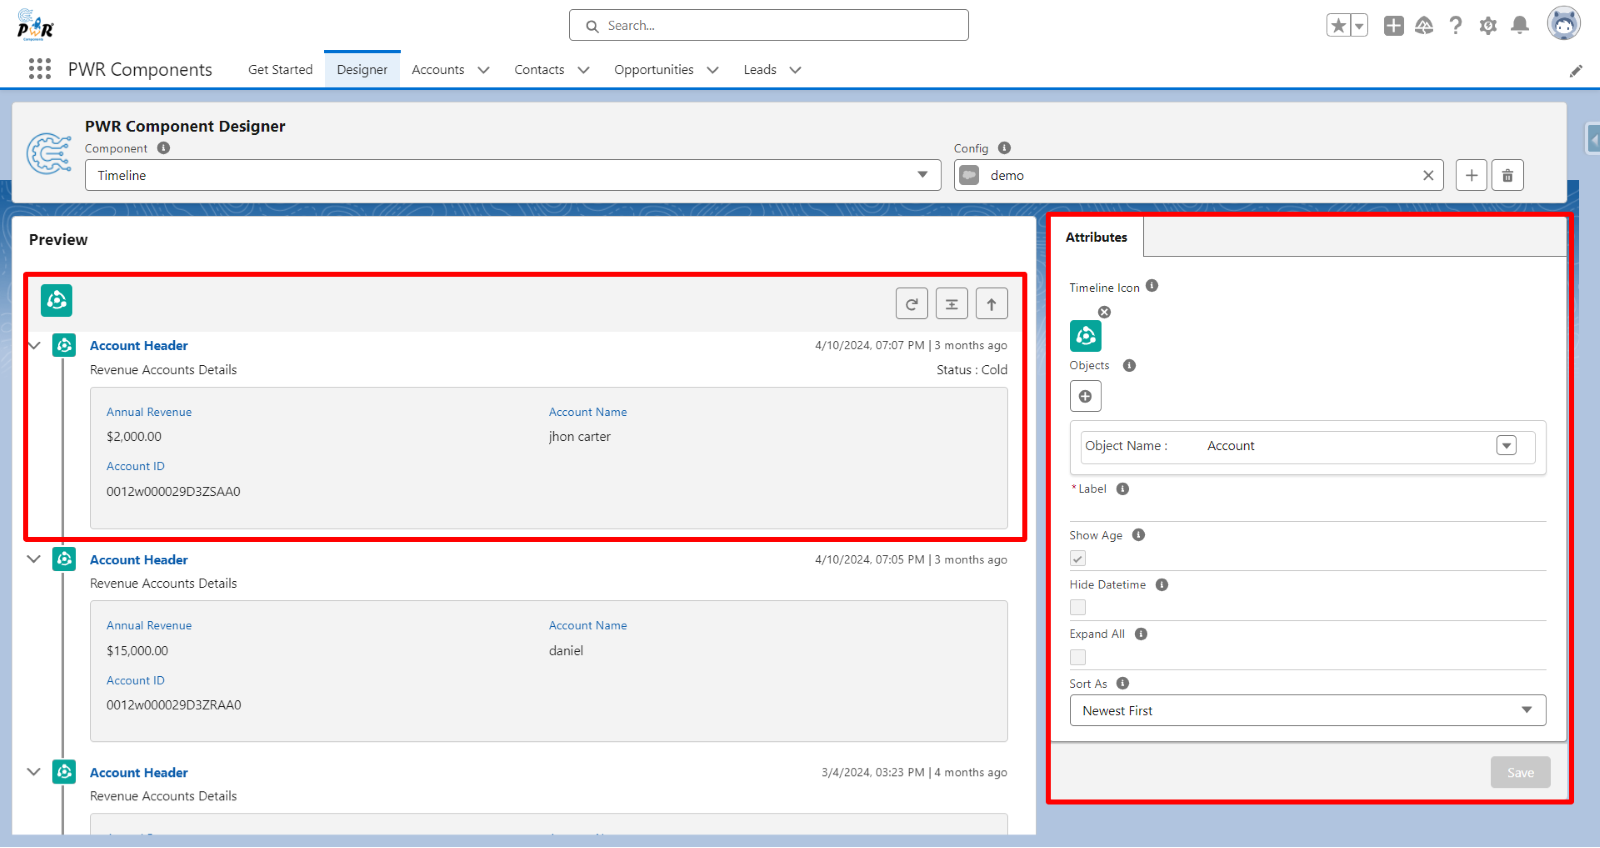The height and width of the screenshot is (848, 1600).
Task: Click the Save button
Action: (1520, 772)
